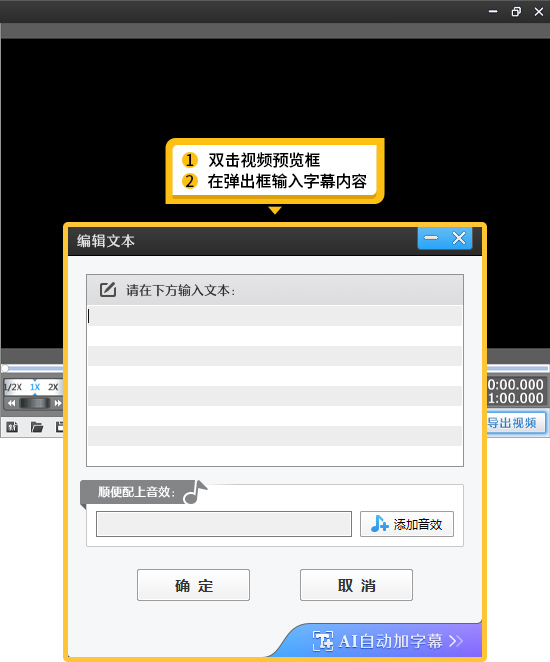Screen dimensions: 550x662
Task: Click the fast-forward double-arrow icon
Action: [58, 403]
